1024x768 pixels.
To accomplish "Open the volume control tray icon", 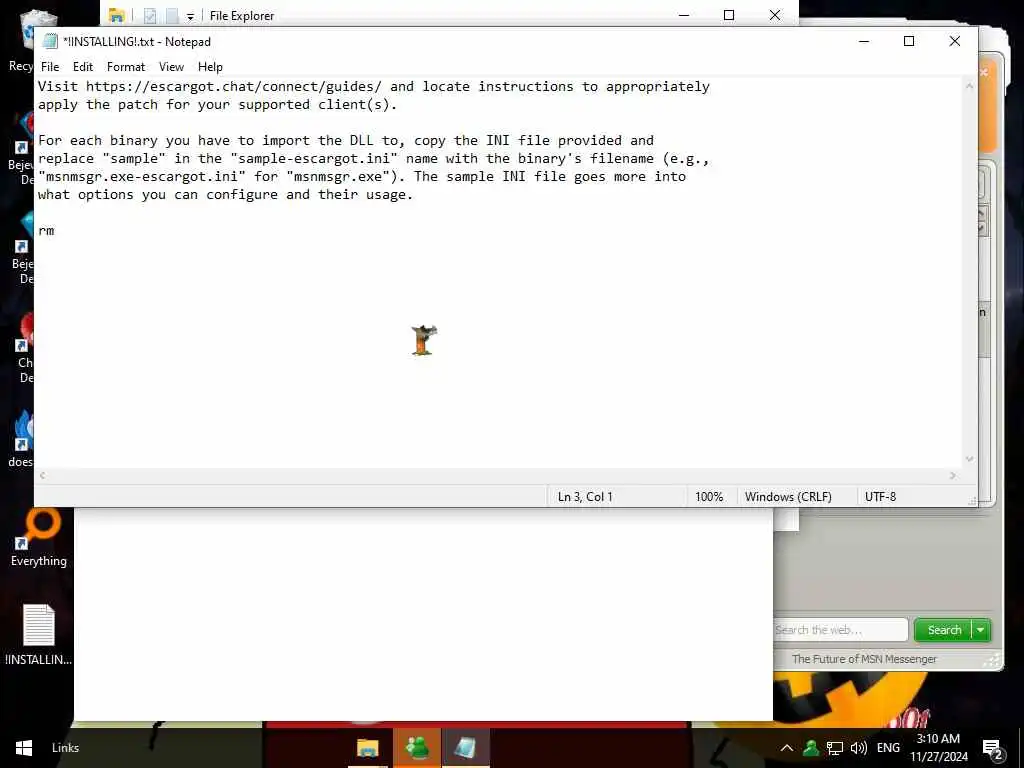I will coord(859,748).
